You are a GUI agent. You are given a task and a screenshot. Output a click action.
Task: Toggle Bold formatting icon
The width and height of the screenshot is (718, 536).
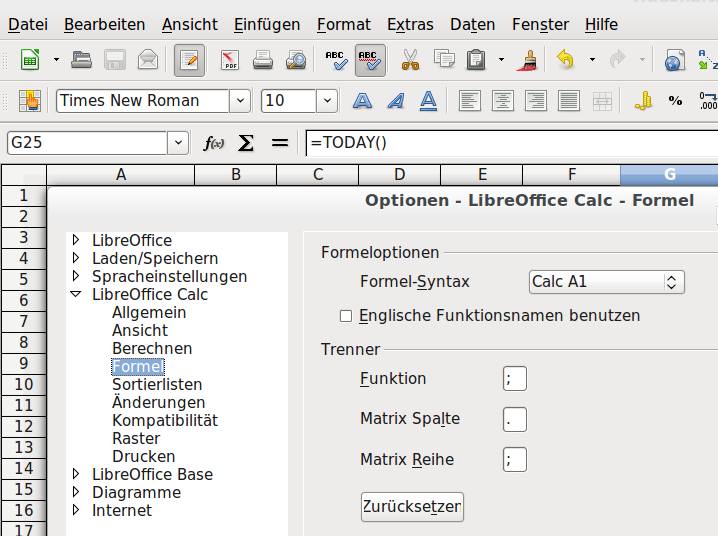pyautogui.click(x=362, y=100)
